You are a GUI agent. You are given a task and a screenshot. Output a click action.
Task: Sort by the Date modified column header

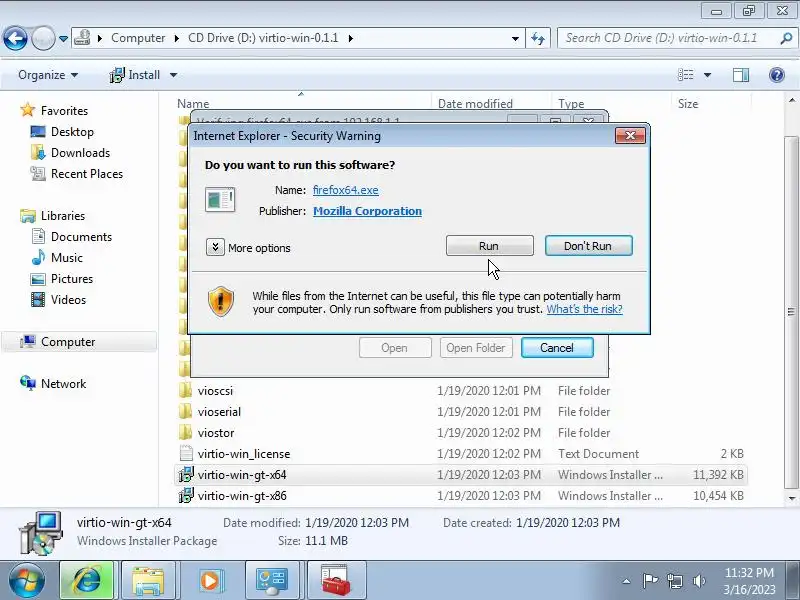click(475, 104)
